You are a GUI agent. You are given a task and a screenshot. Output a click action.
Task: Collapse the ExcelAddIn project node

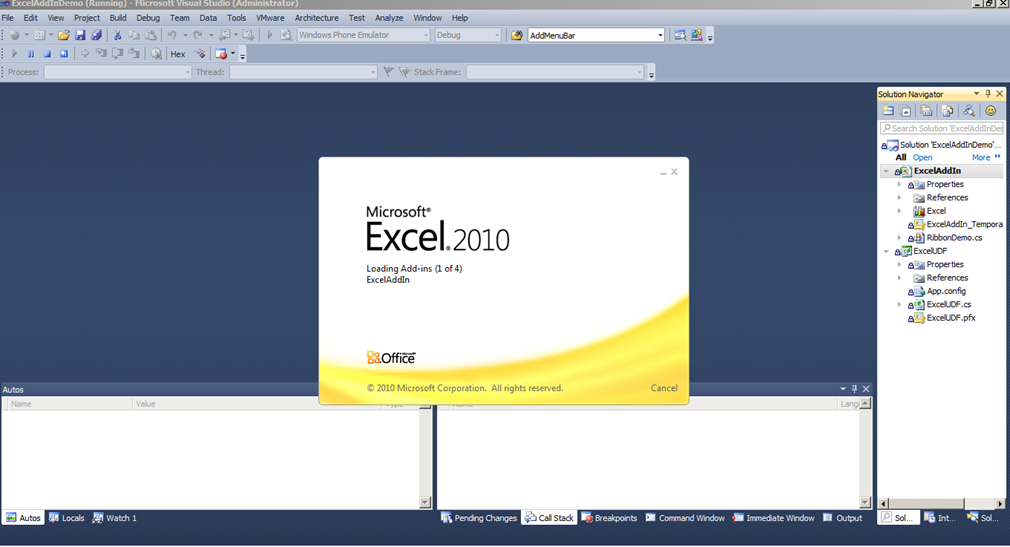pos(887,171)
